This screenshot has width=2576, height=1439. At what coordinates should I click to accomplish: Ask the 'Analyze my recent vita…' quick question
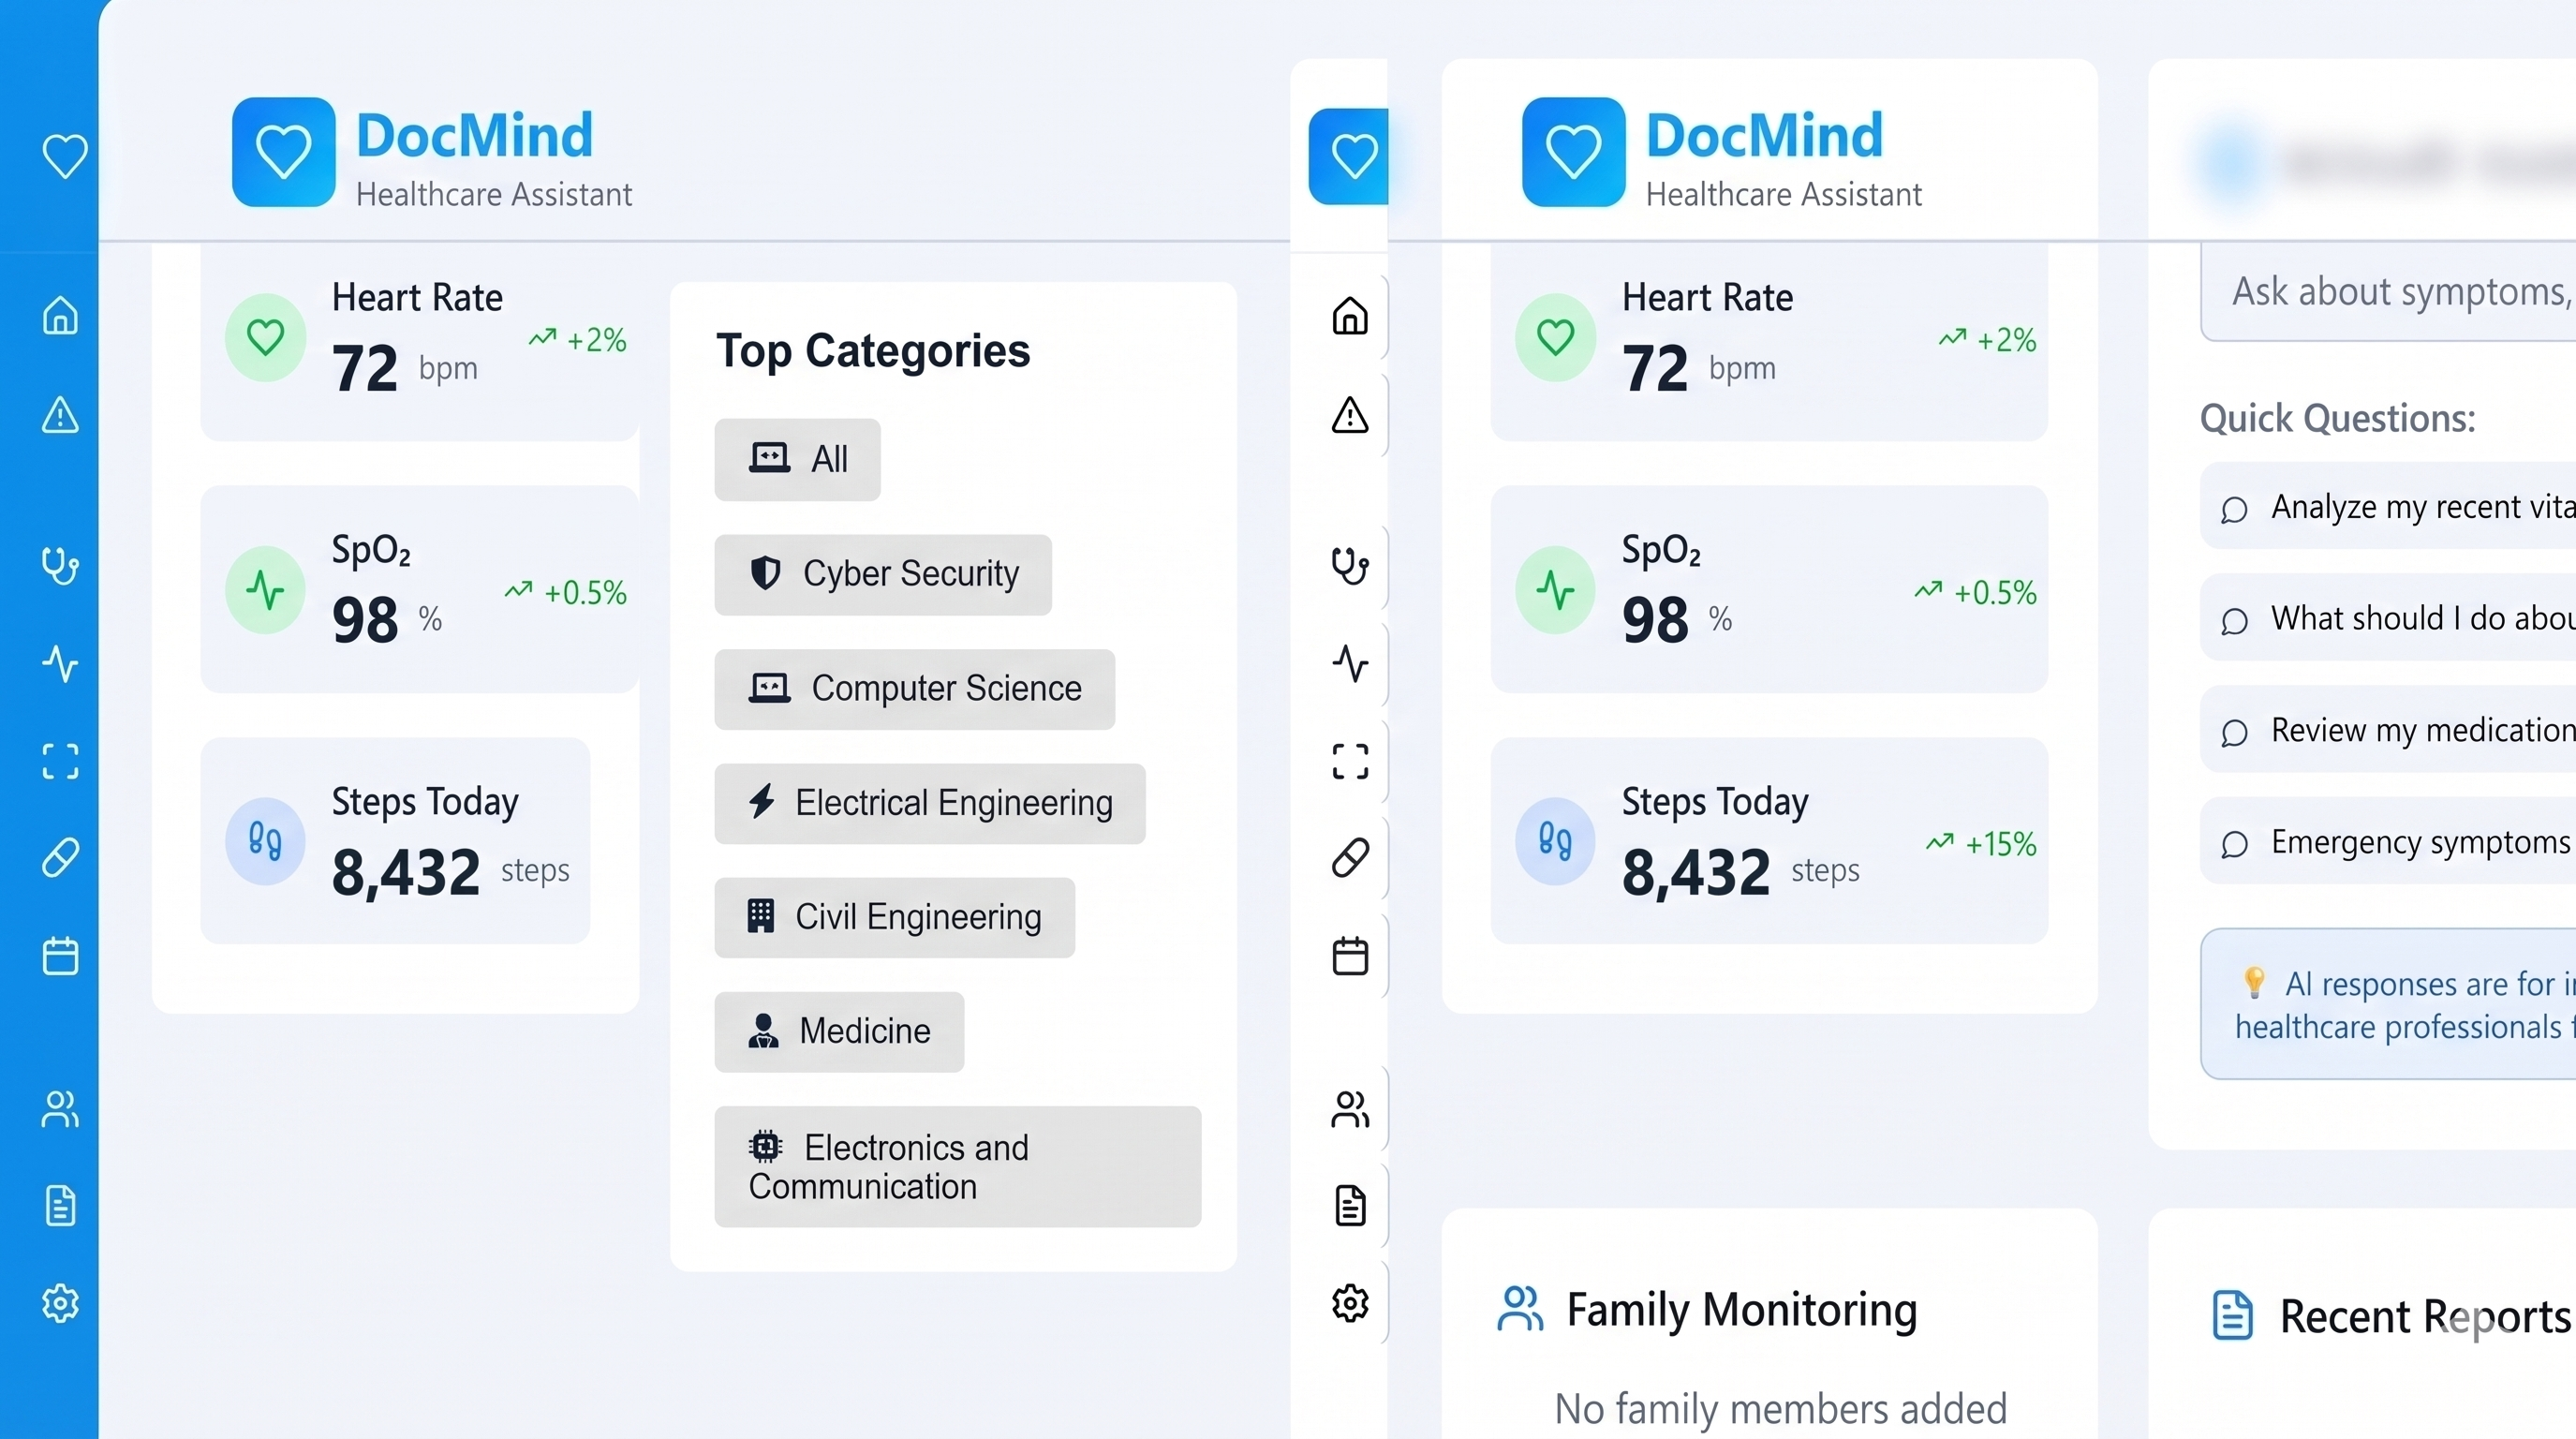[2388, 506]
